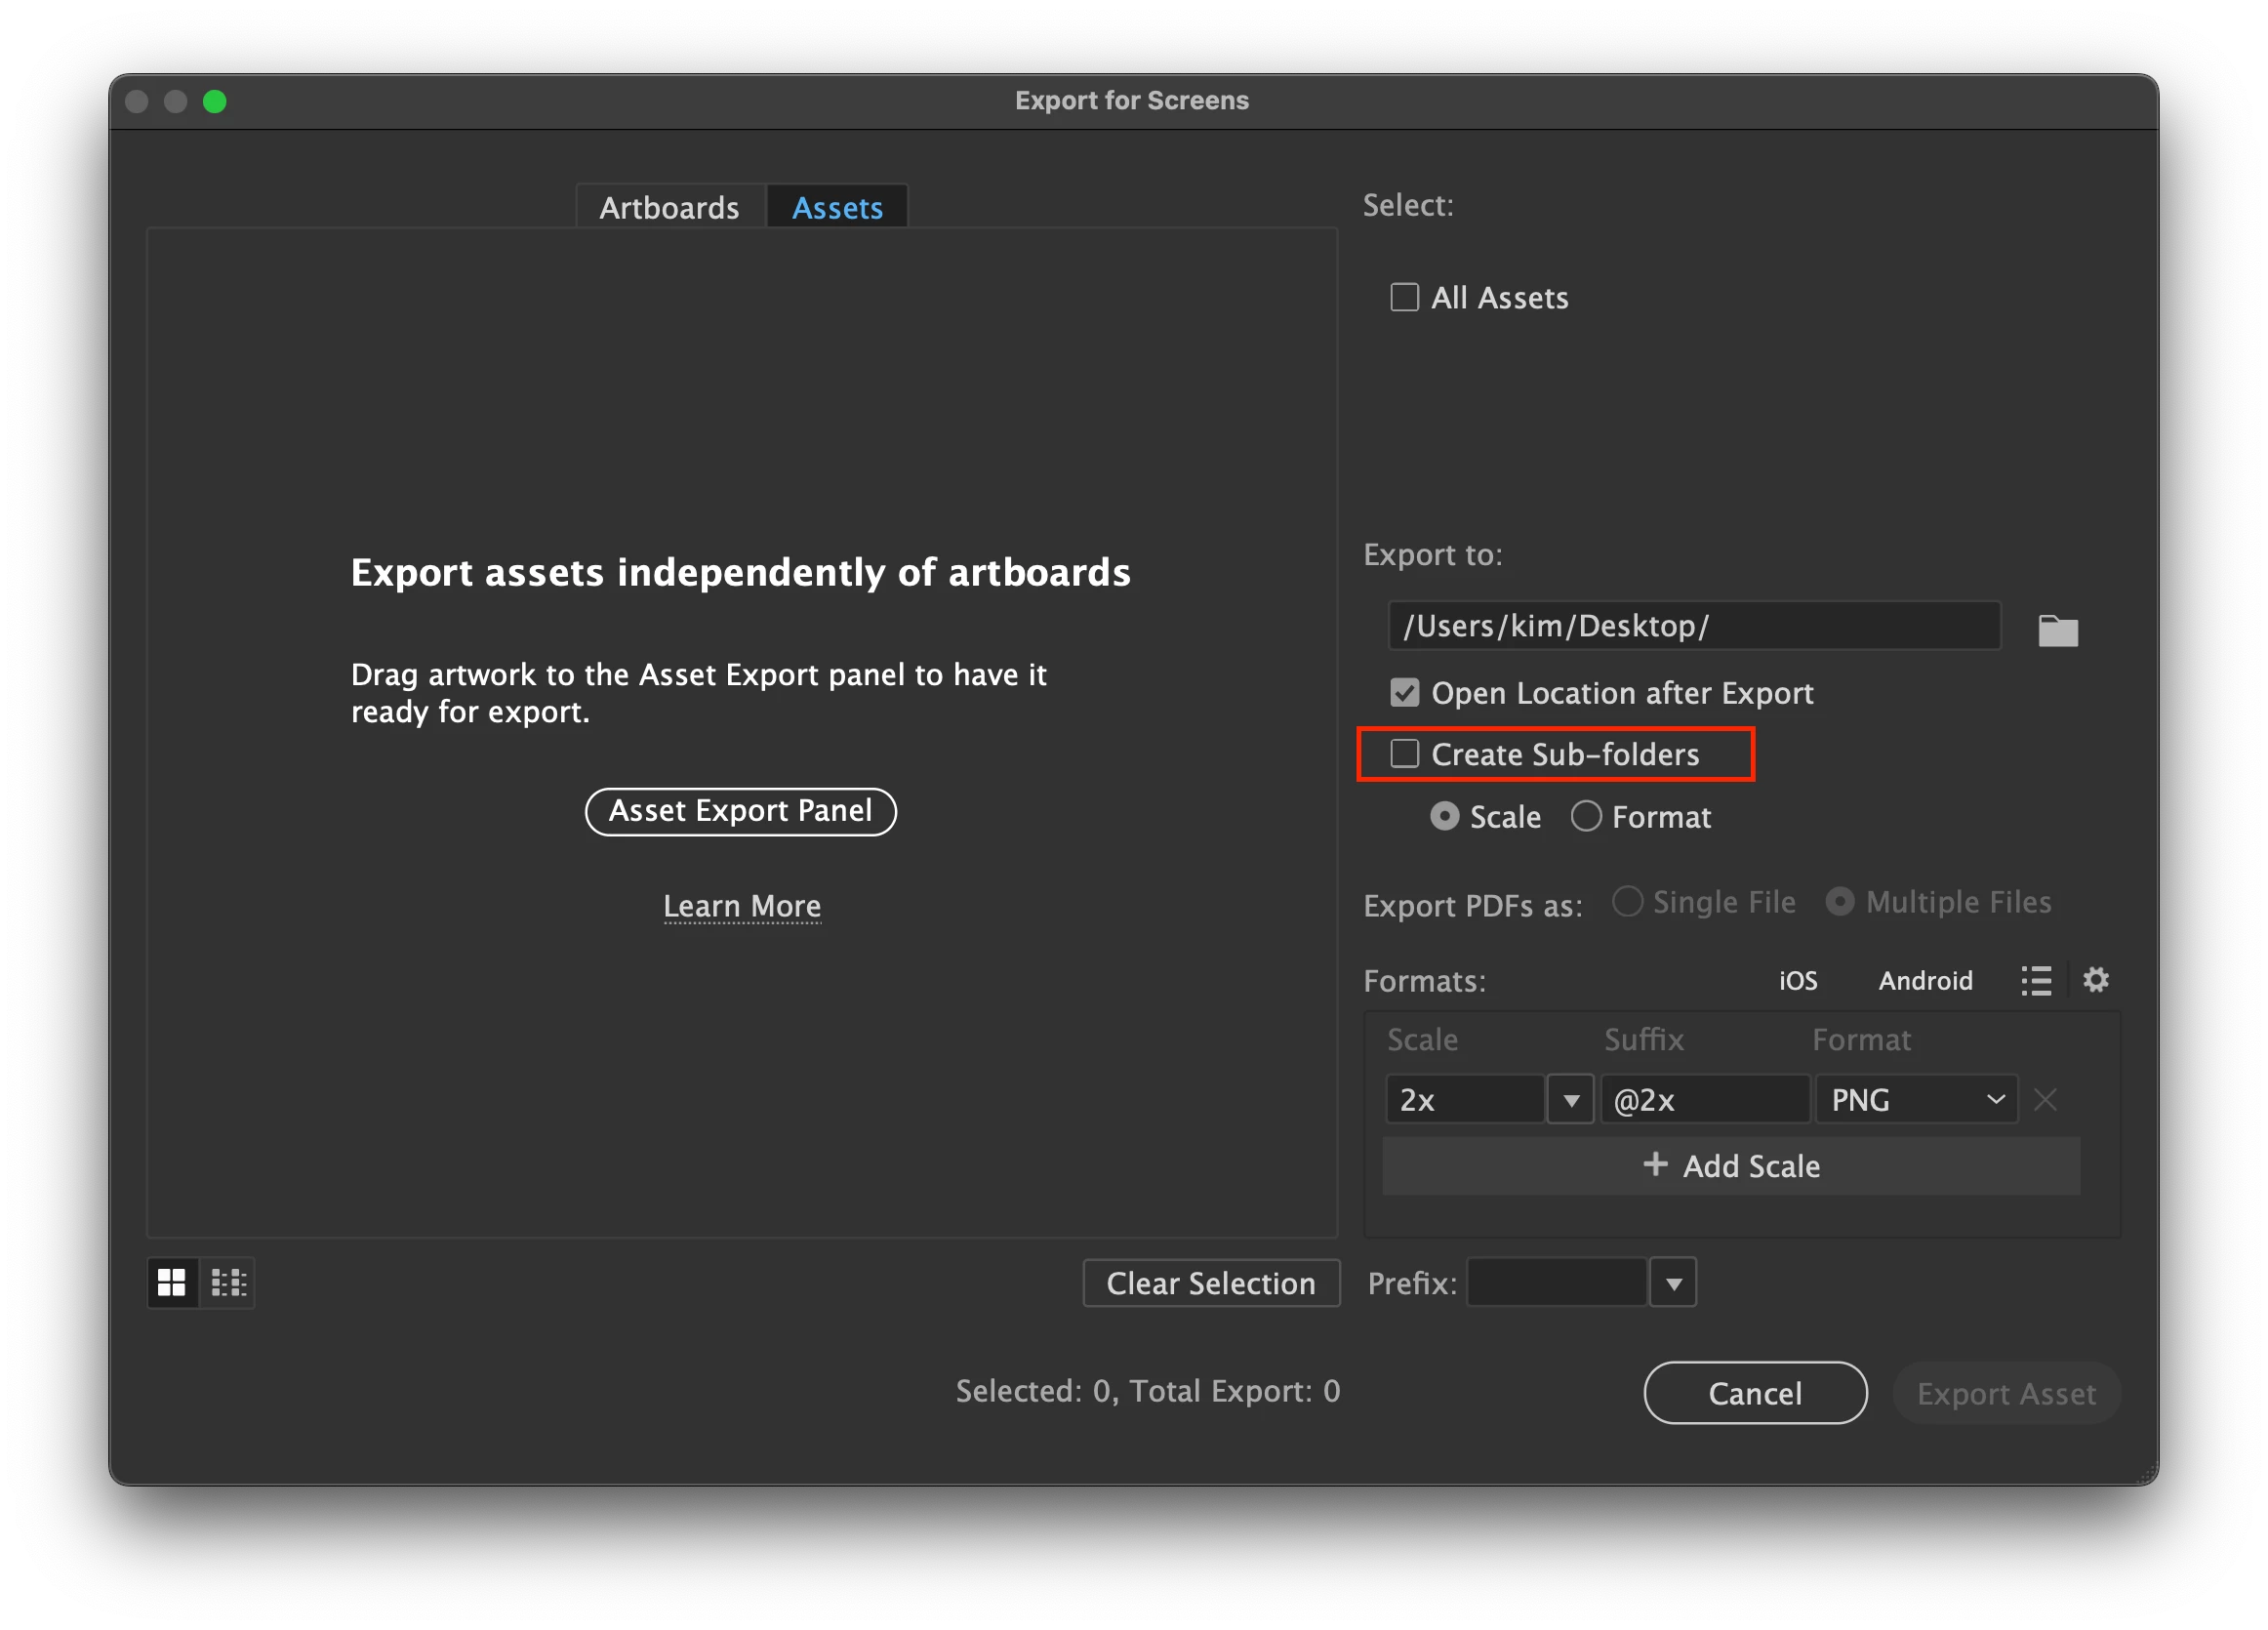This screenshot has height=1630, width=2268.
Task: Add Android format presets
Action: click(x=1925, y=981)
